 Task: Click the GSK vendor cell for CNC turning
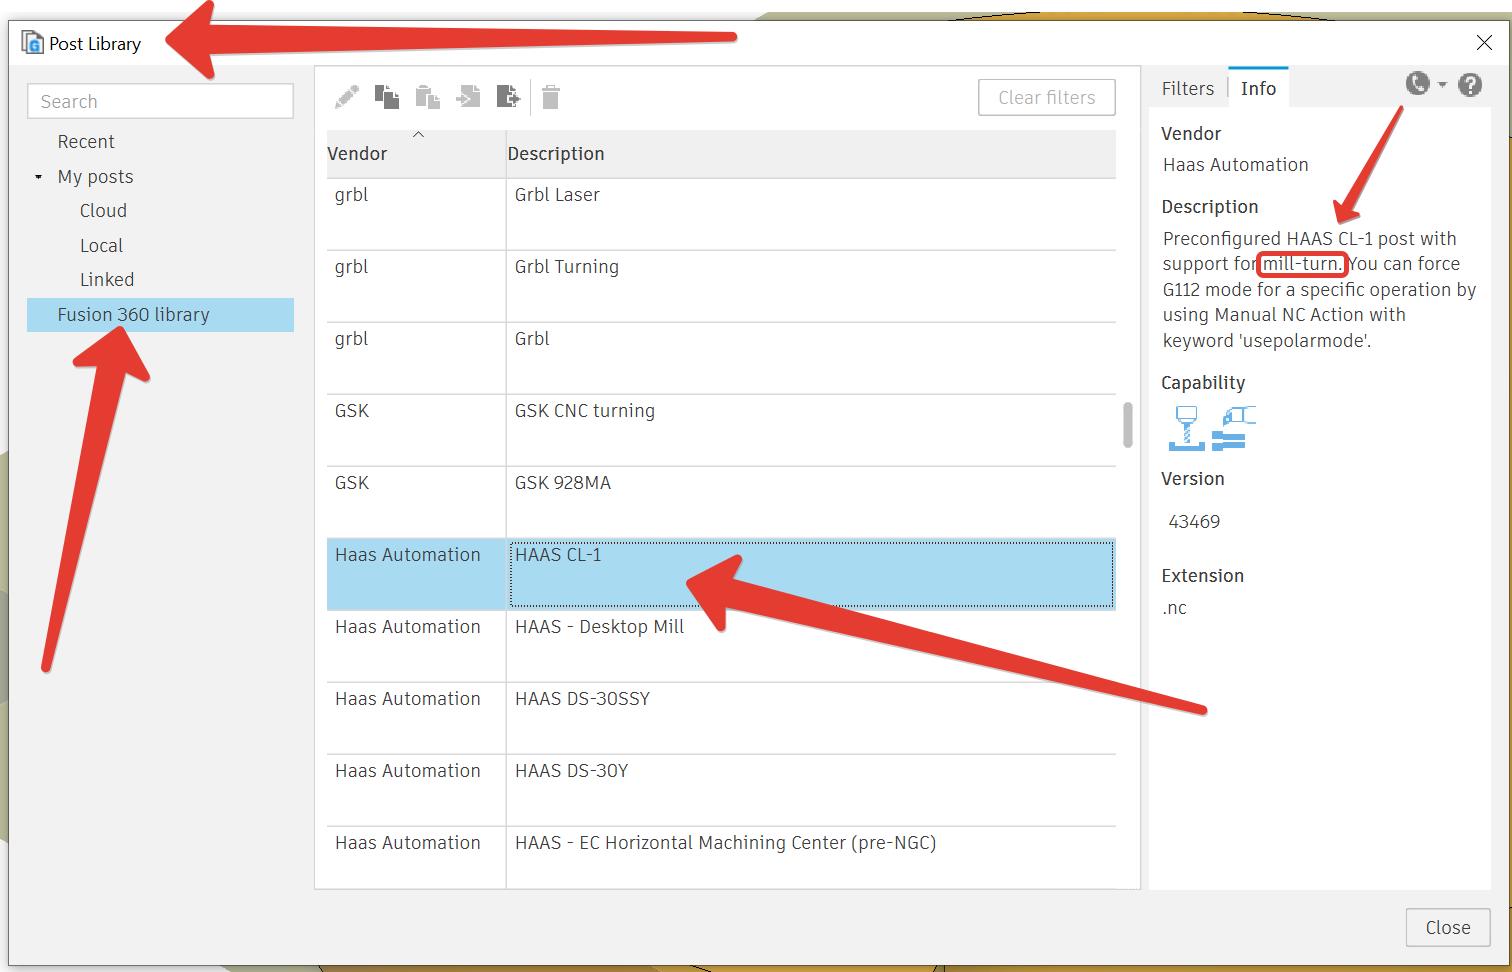(x=416, y=430)
